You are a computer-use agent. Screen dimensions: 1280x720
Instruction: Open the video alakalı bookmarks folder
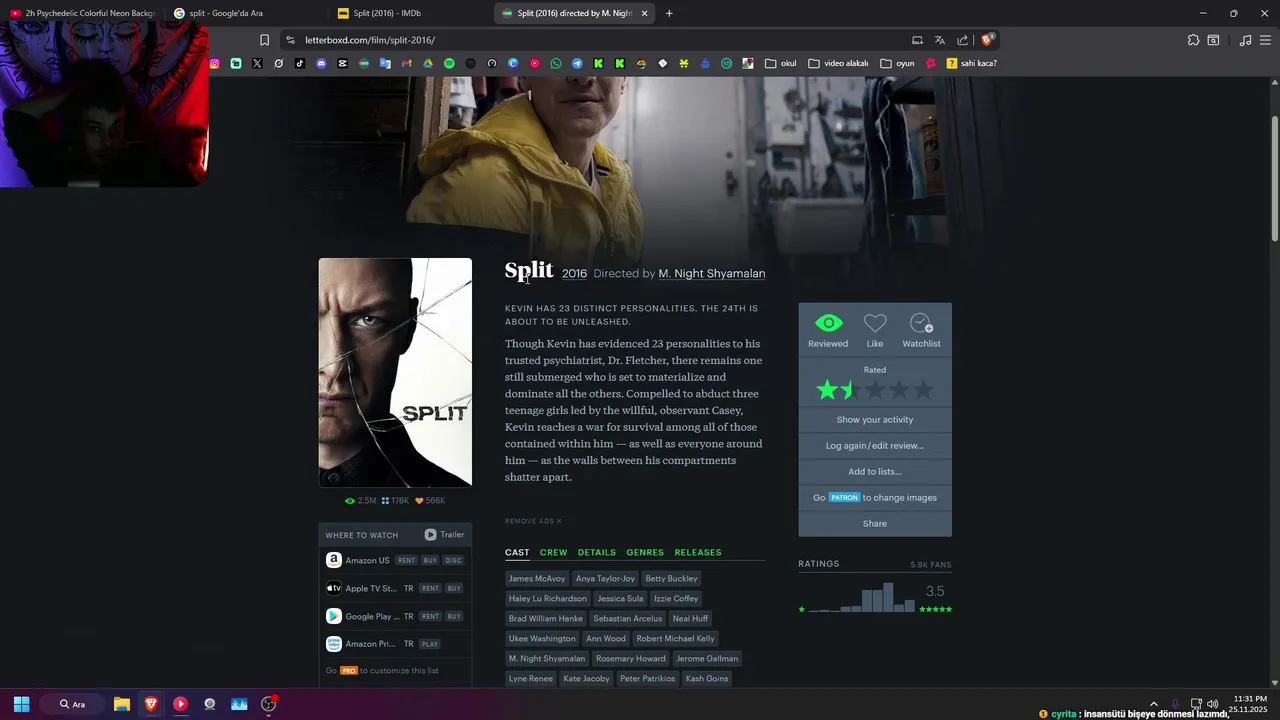click(838, 63)
